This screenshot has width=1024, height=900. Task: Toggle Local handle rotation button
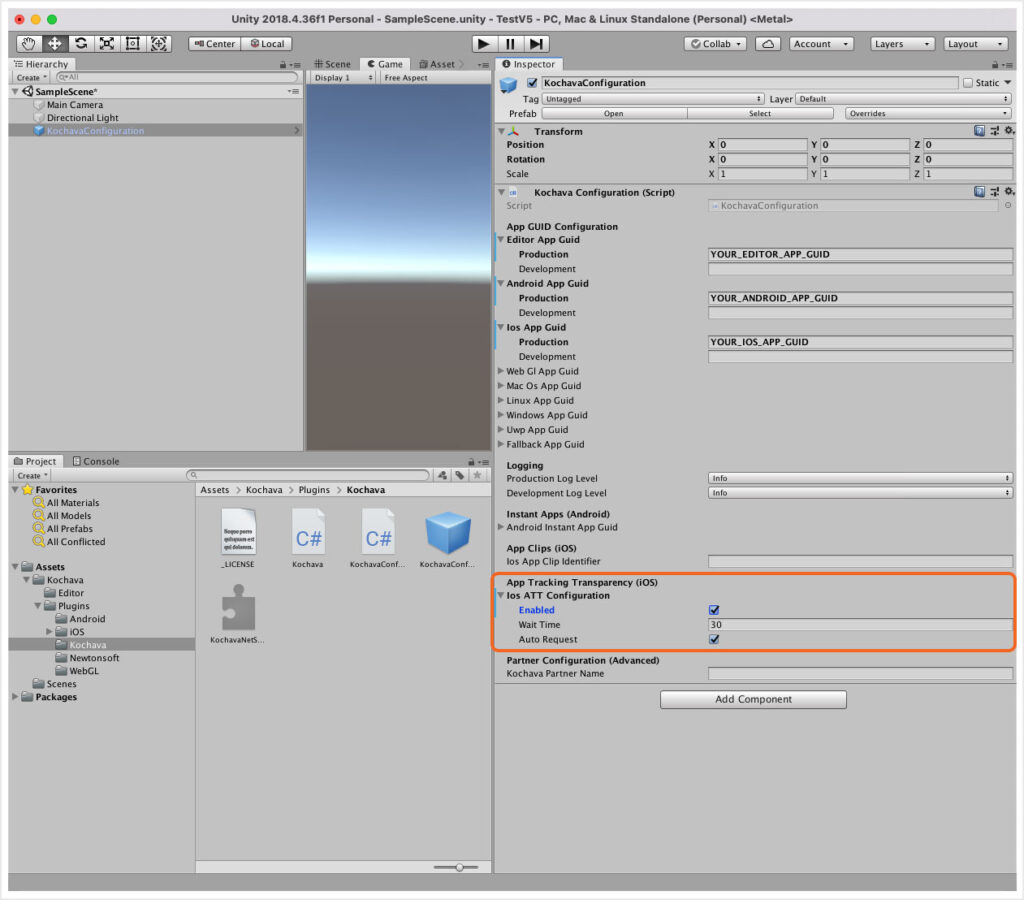pos(266,44)
